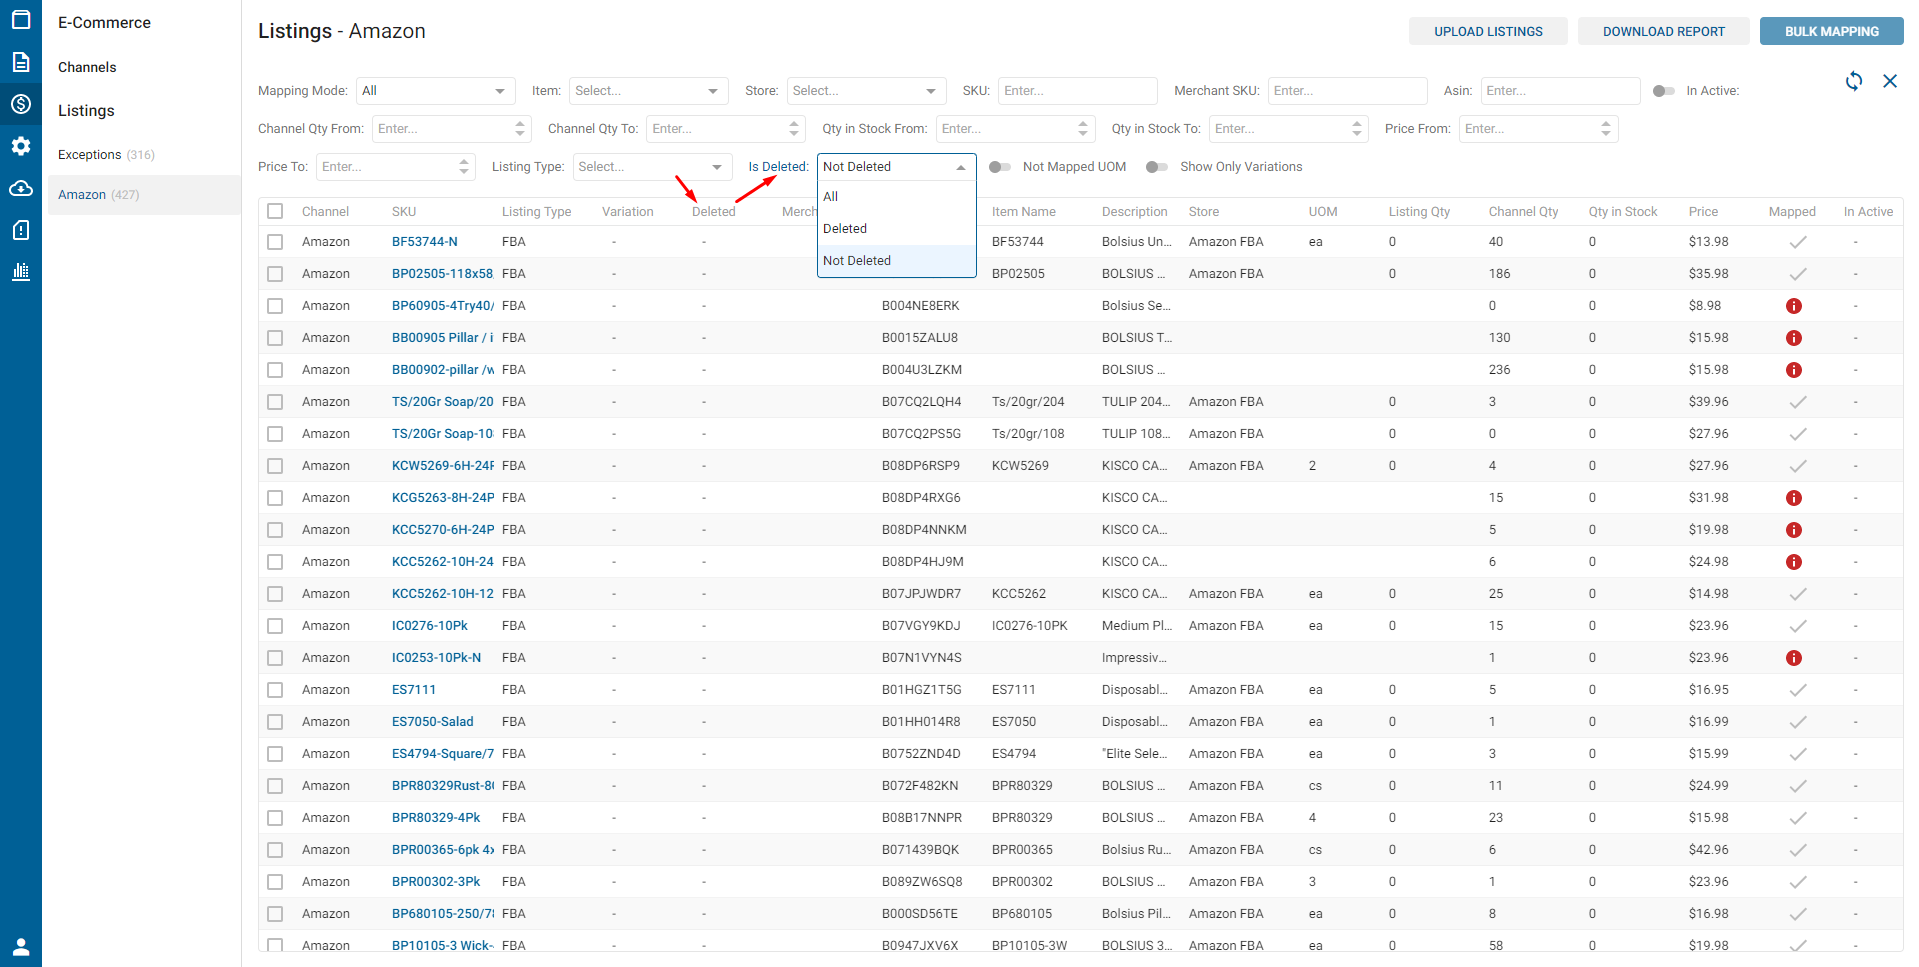Open SKU link IC0276-10Pk
Image resolution: width=1919 pixels, height=967 pixels.
click(x=429, y=626)
